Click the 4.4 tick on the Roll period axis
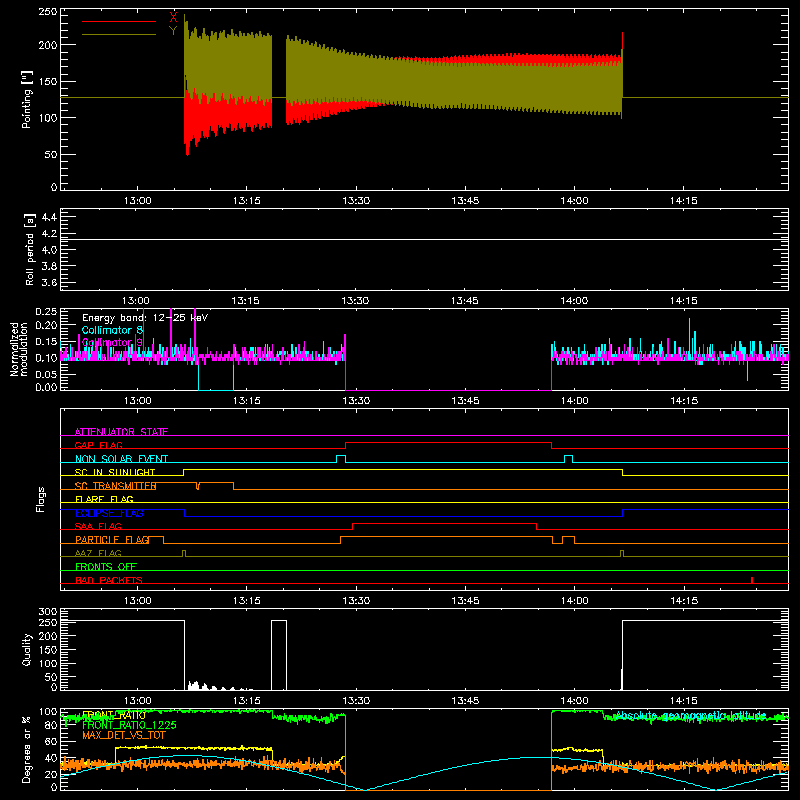This screenshot has width=800, height=800. pyautogui.click(x=49, y=217)
